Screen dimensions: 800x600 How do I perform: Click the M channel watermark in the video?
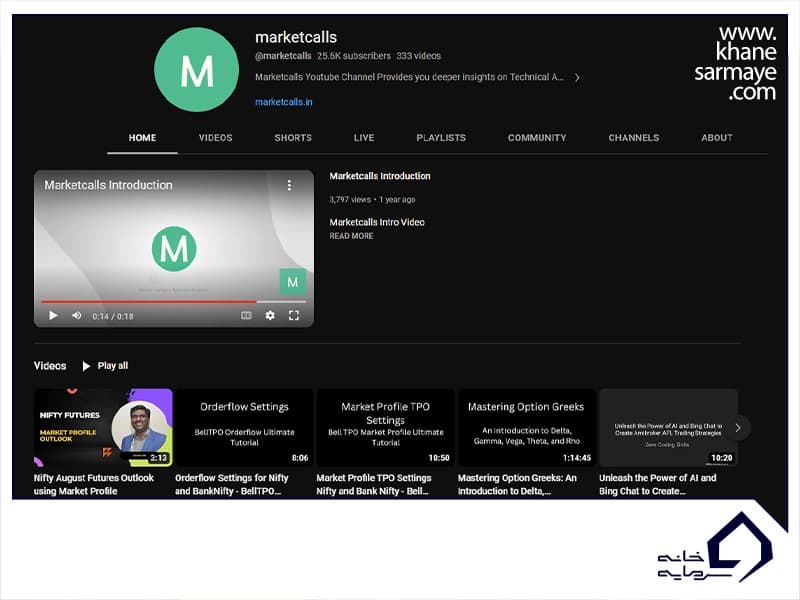click(x=293, y=282)
